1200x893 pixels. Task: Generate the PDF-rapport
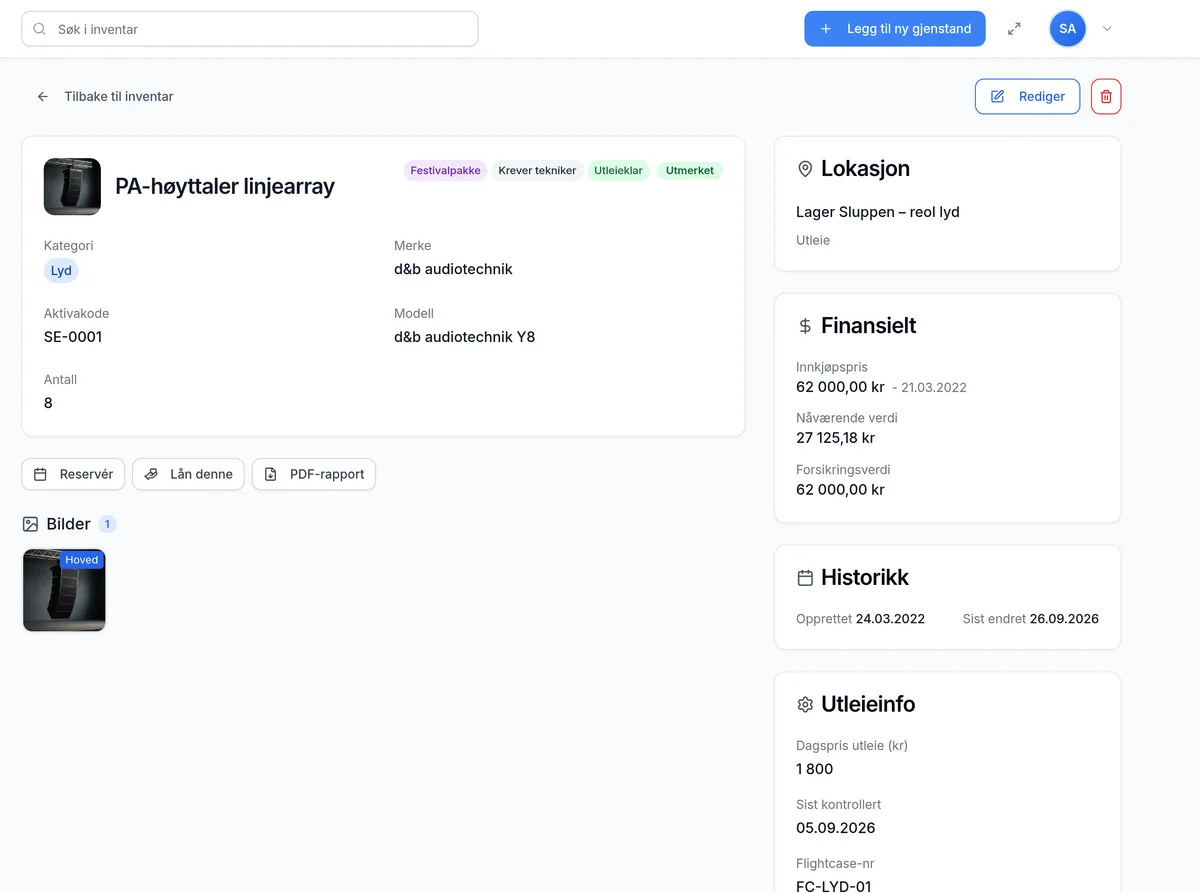pyautogui.click(x=314, y=474)
